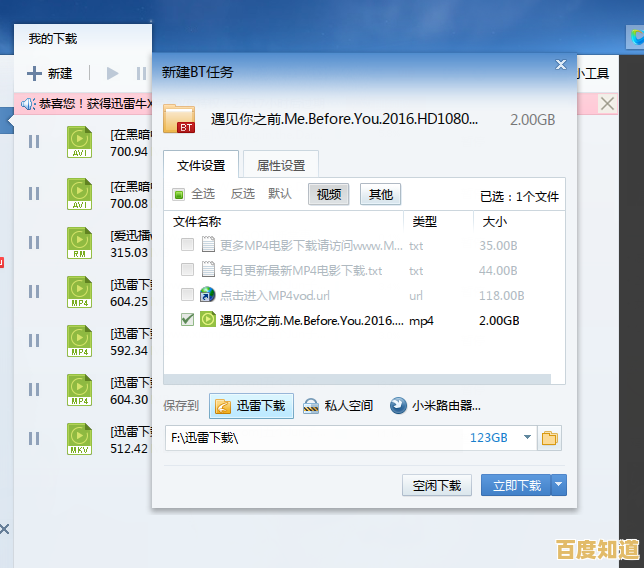Click the 空闲下载 button
Screen dimensions: 644x568
click(x=437, y=485)
